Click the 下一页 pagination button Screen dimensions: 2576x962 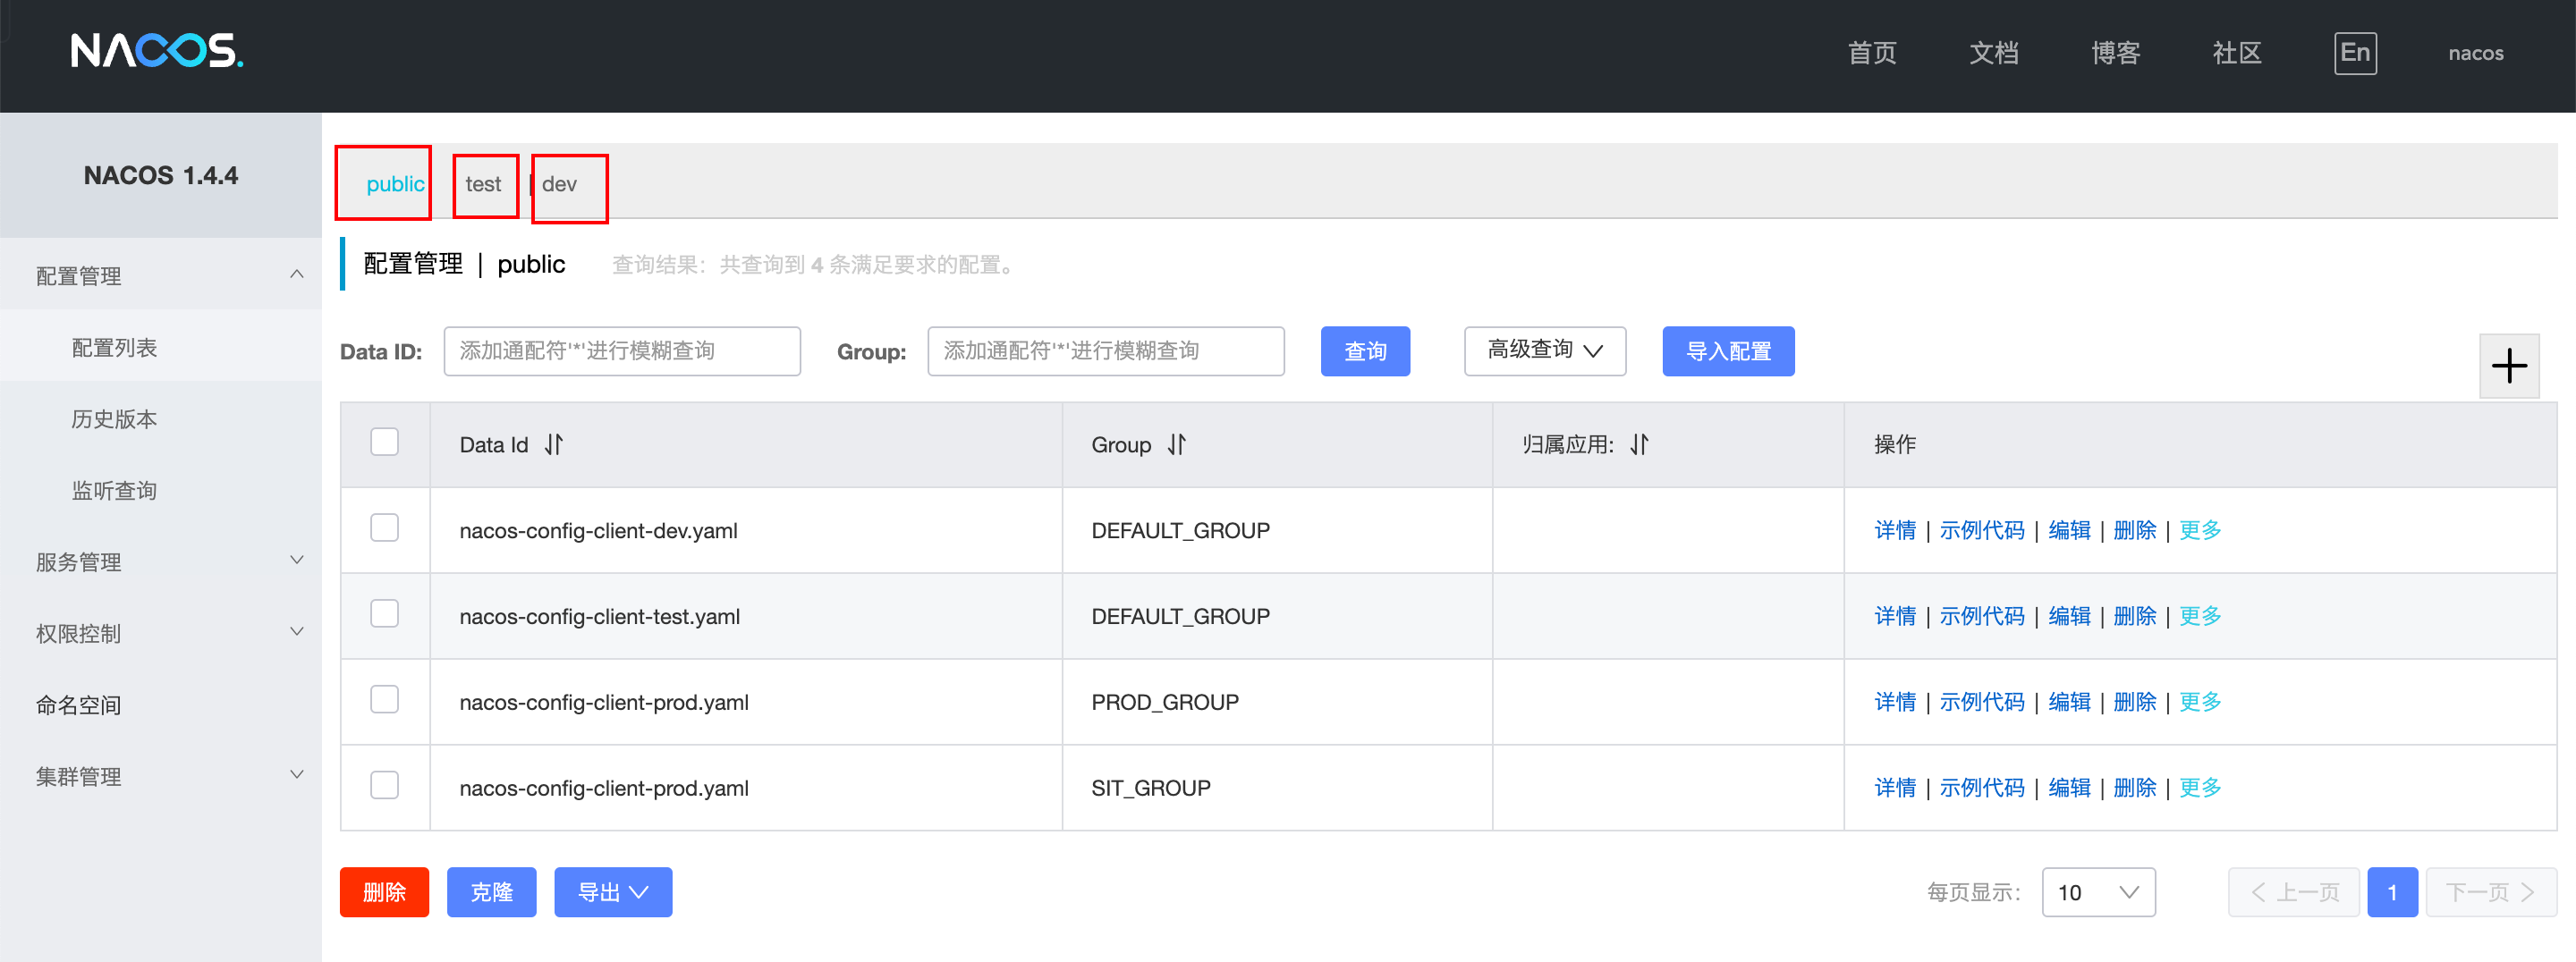pyautogui.click(x=2491, y=892)
